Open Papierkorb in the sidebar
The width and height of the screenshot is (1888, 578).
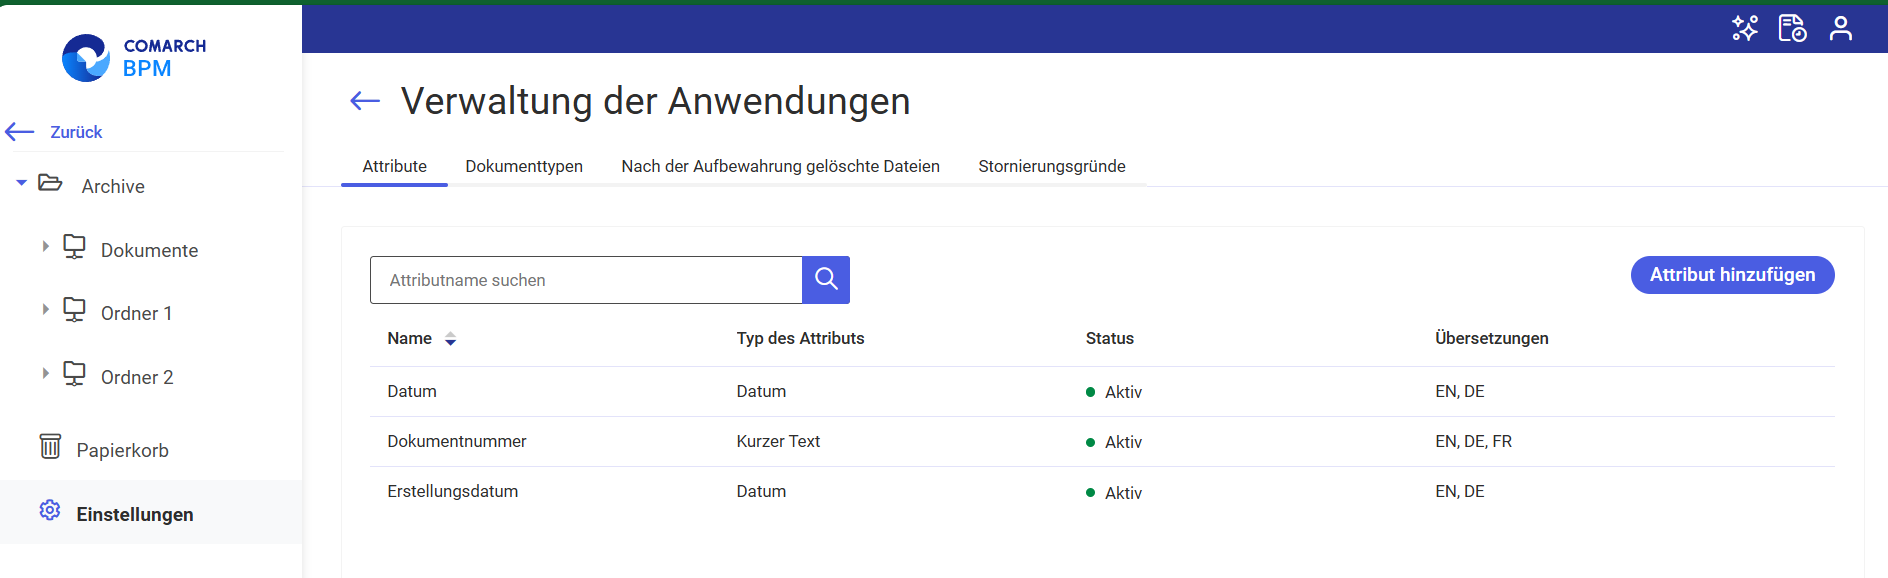pos(122,450)
